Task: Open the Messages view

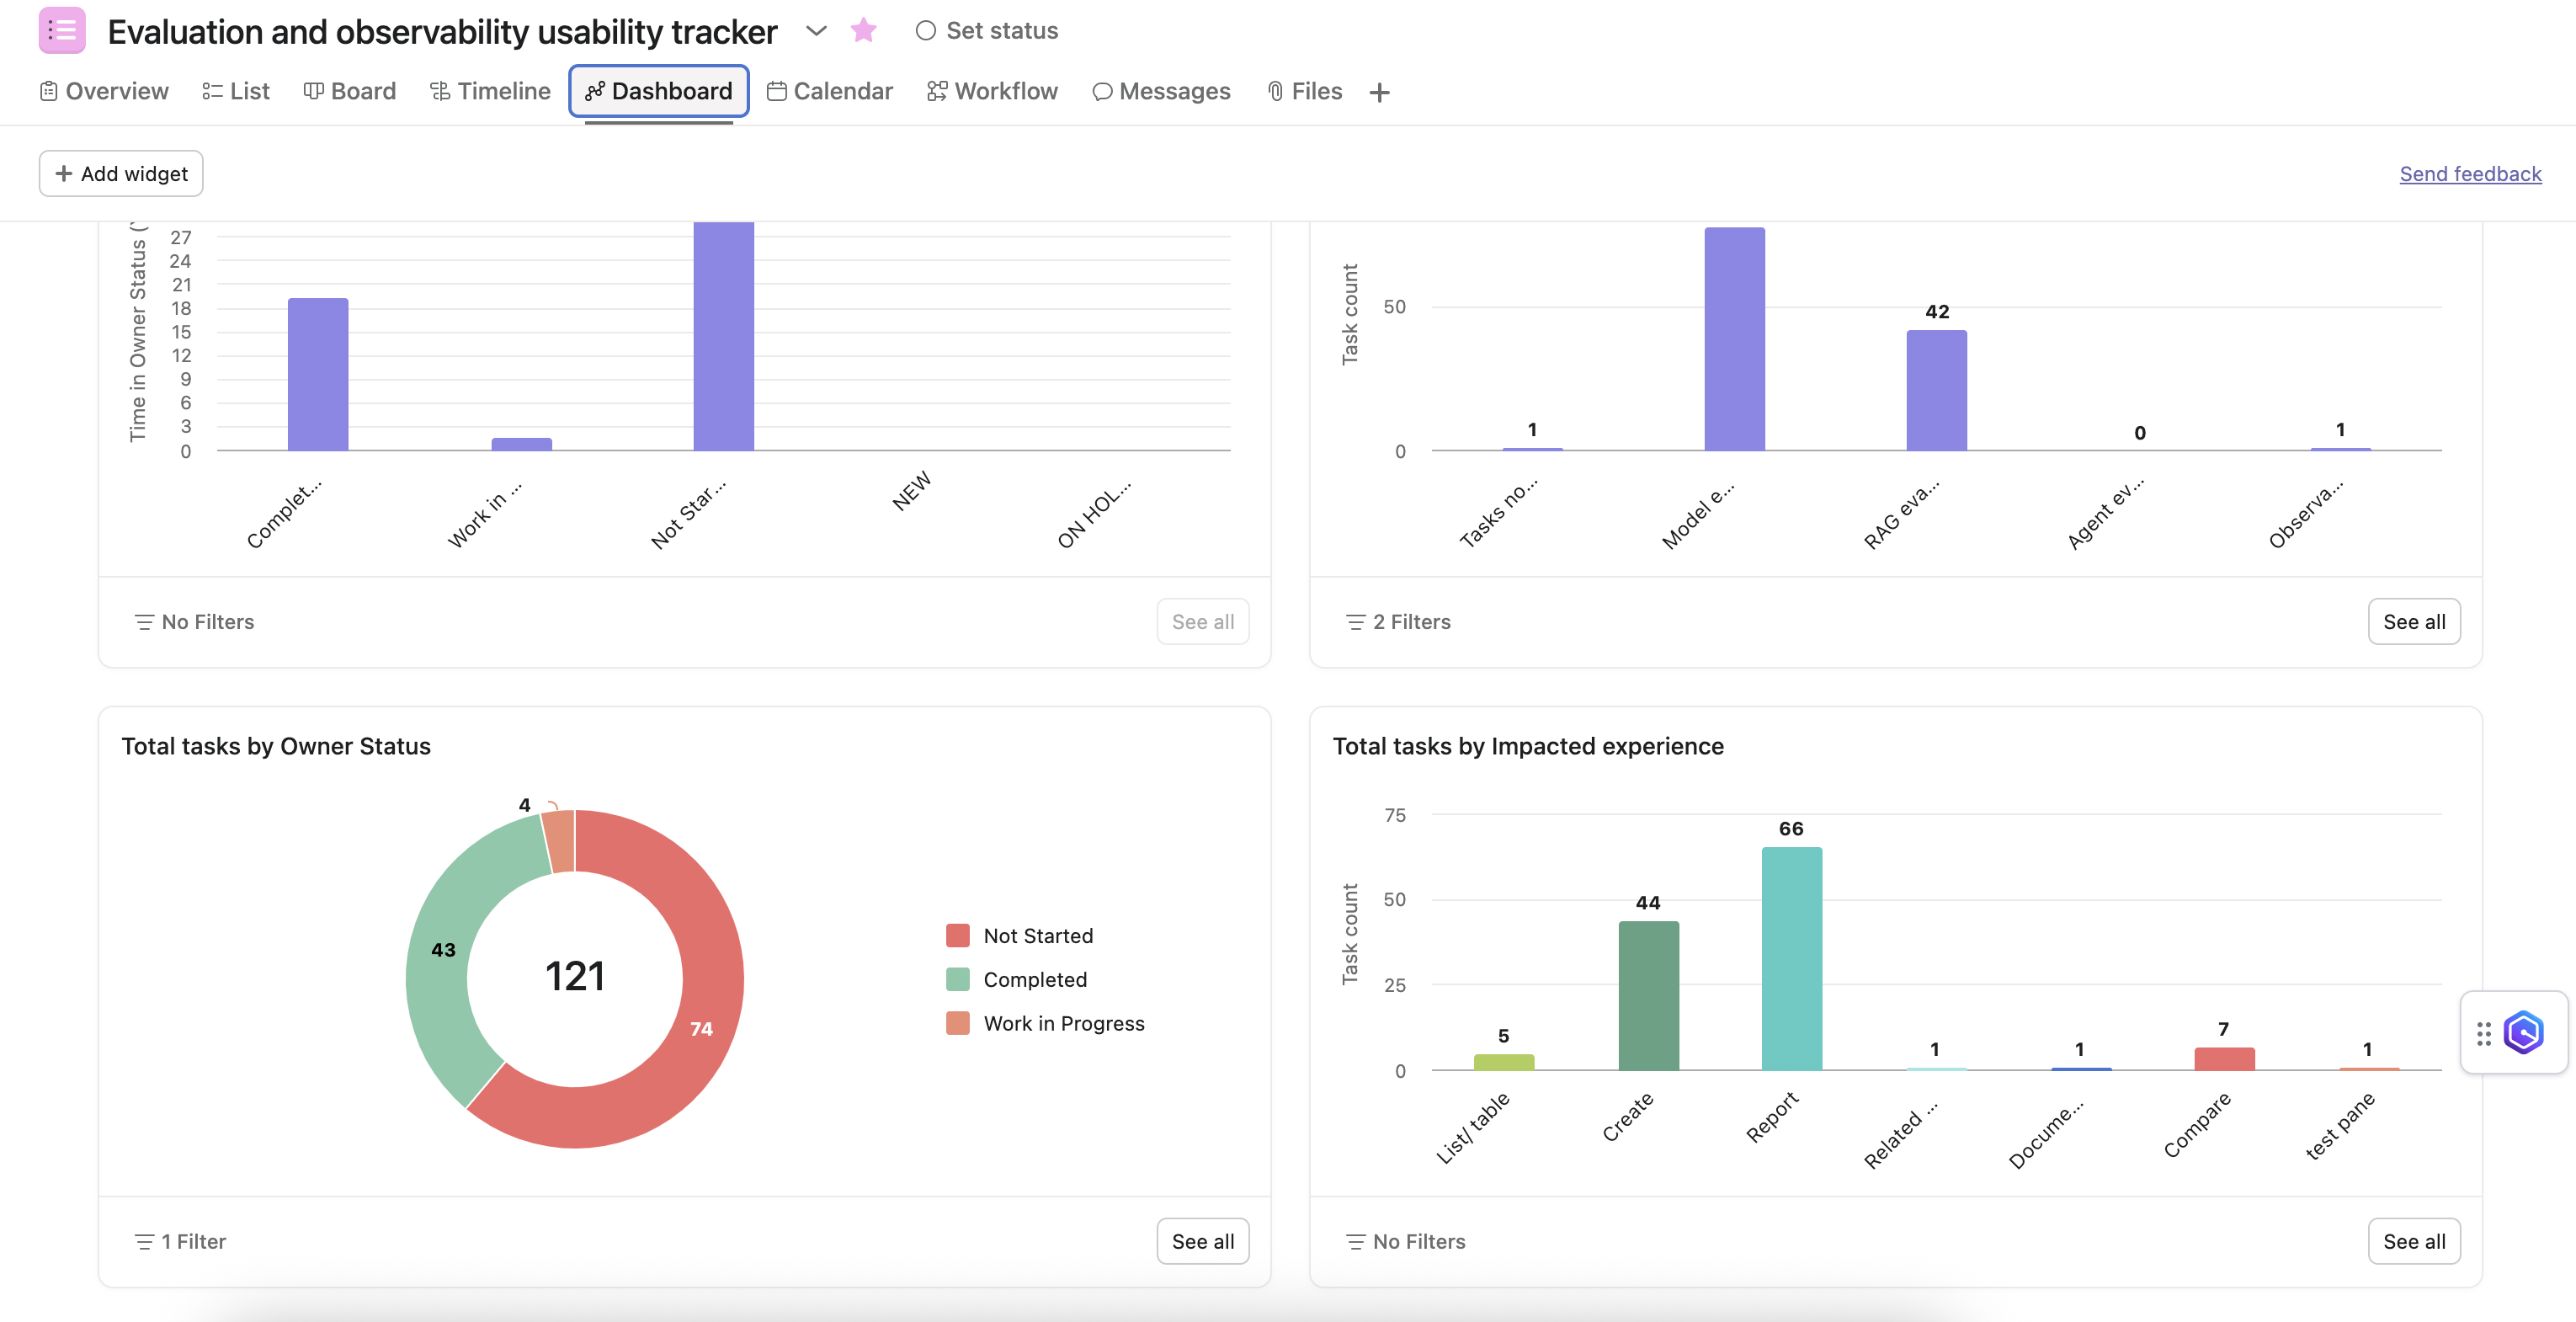Action: [1161, 91]
